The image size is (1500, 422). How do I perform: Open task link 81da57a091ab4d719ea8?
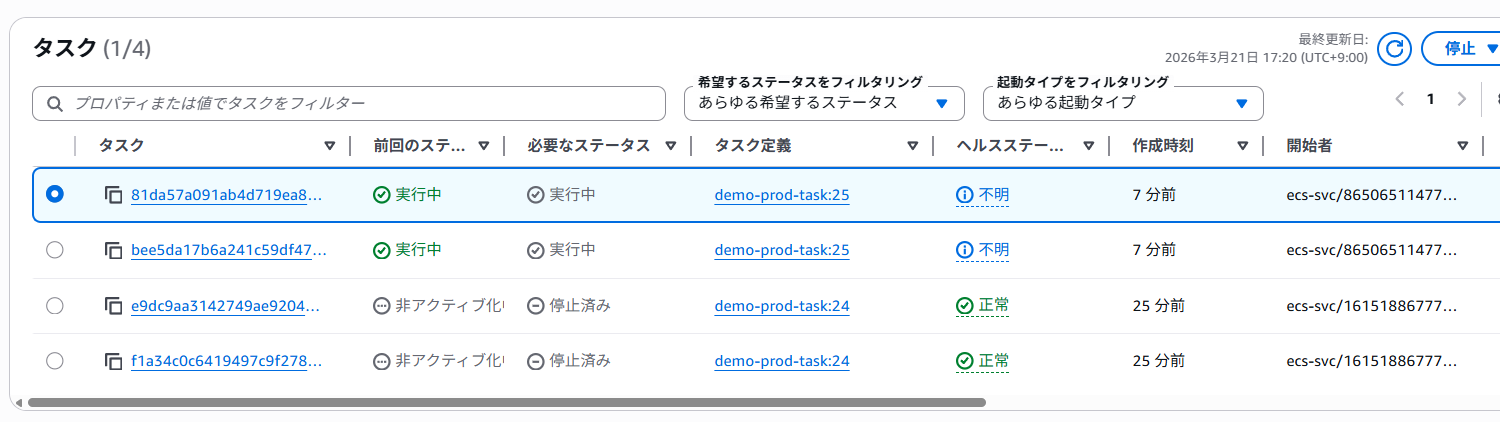coord(226,195)
